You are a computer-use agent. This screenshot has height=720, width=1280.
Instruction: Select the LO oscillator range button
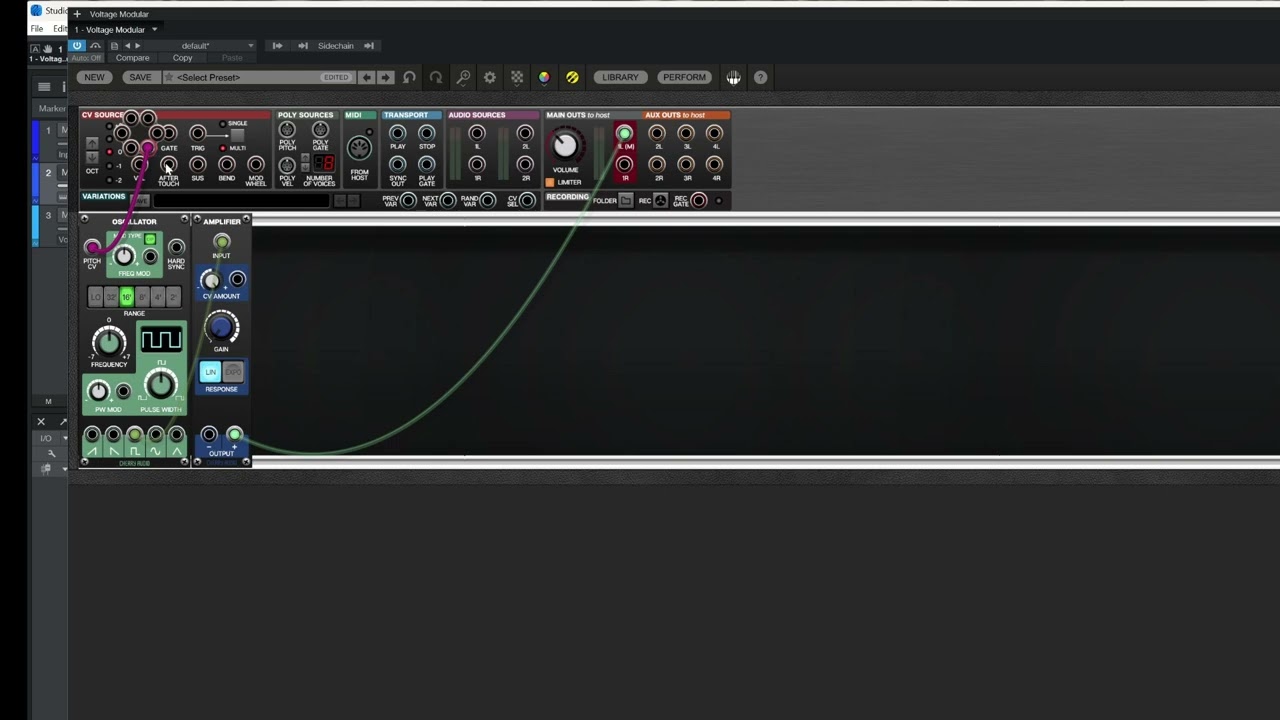(x=96, y=297)
